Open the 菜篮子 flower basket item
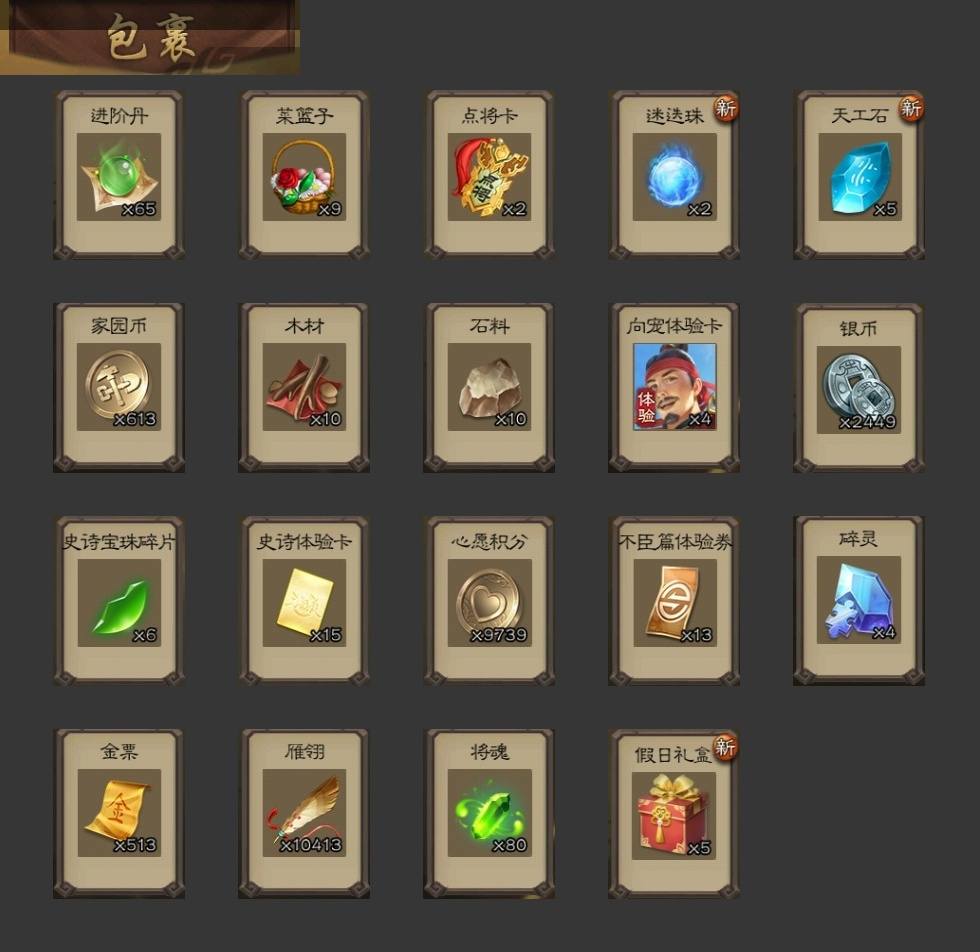The height and width of the screenshot is (952, 980). [x=304, y=176]
